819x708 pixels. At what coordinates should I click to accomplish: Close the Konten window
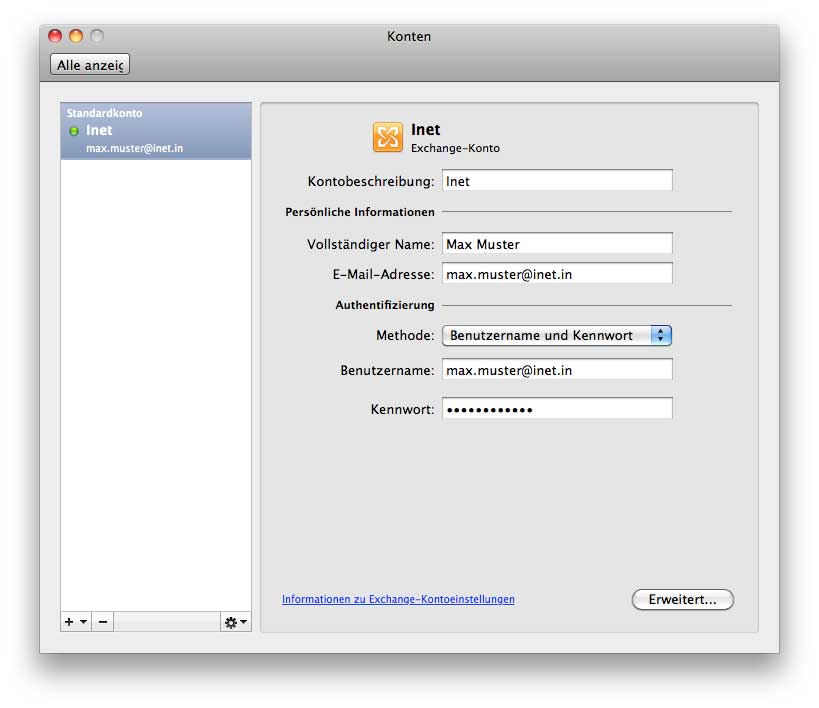tap(55, 37)
